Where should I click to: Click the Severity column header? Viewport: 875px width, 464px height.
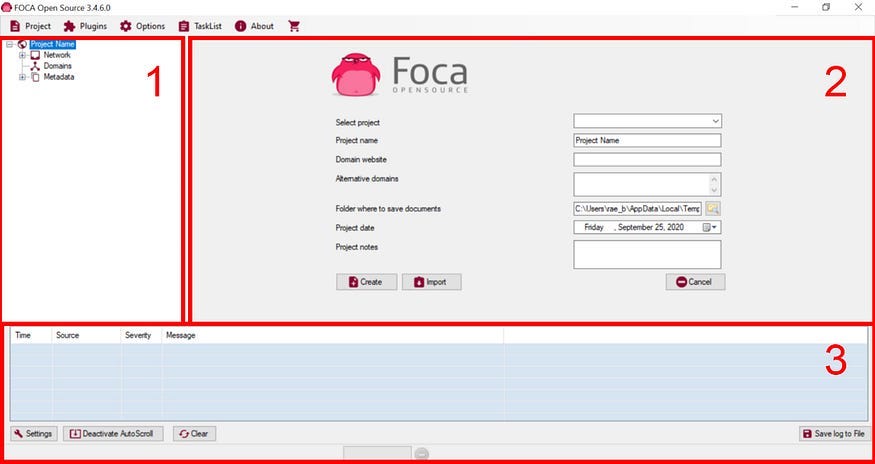pyautogui.click(x=142, y=336)
